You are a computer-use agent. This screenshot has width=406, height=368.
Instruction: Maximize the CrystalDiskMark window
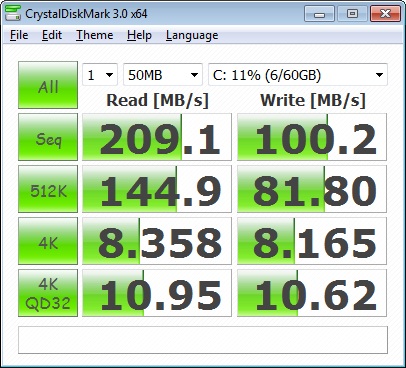[x=352, y=14]
